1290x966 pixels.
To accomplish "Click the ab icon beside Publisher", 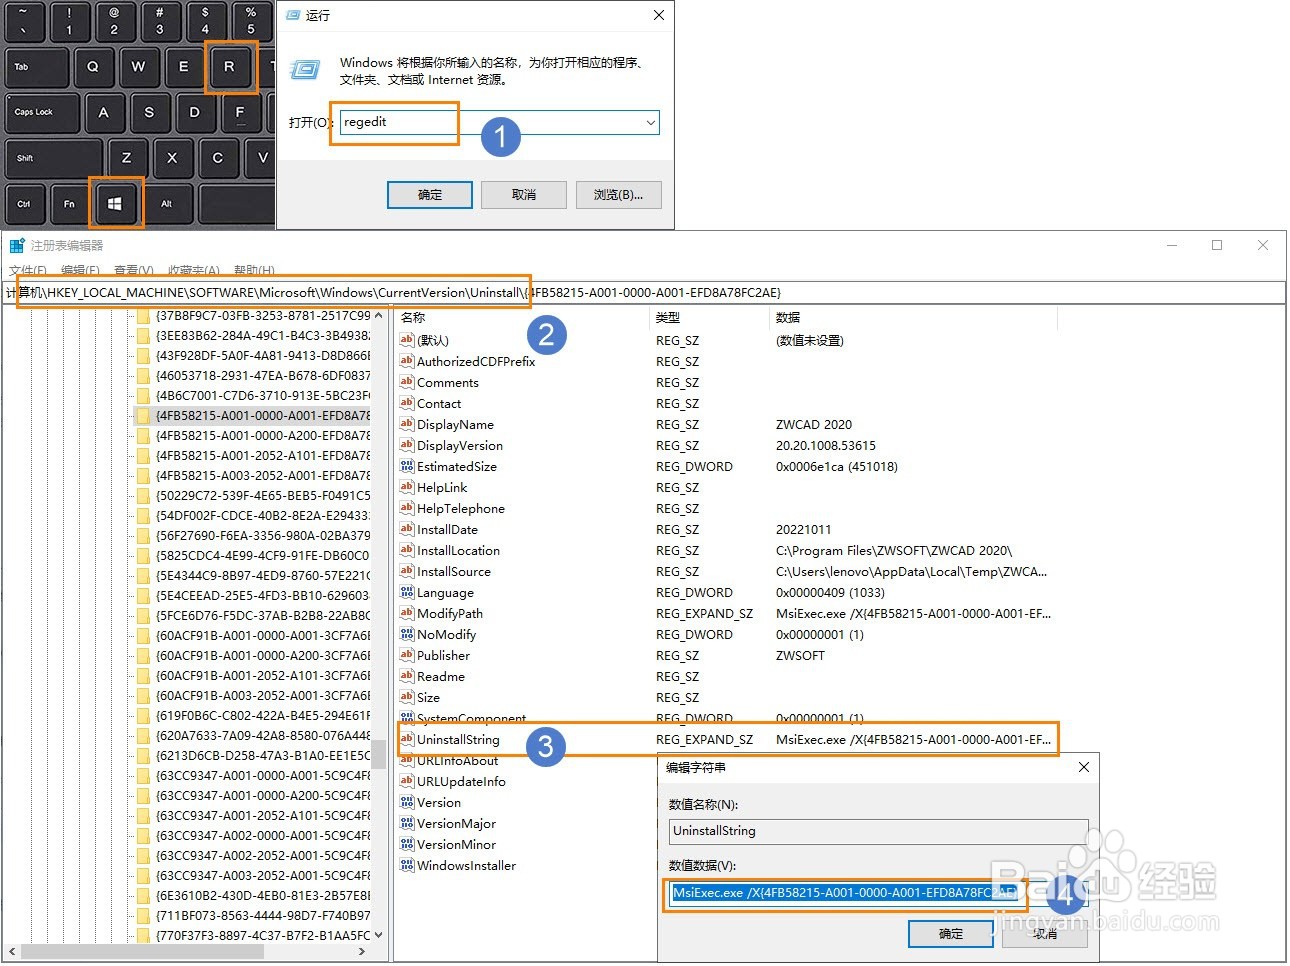I will 406,655.
